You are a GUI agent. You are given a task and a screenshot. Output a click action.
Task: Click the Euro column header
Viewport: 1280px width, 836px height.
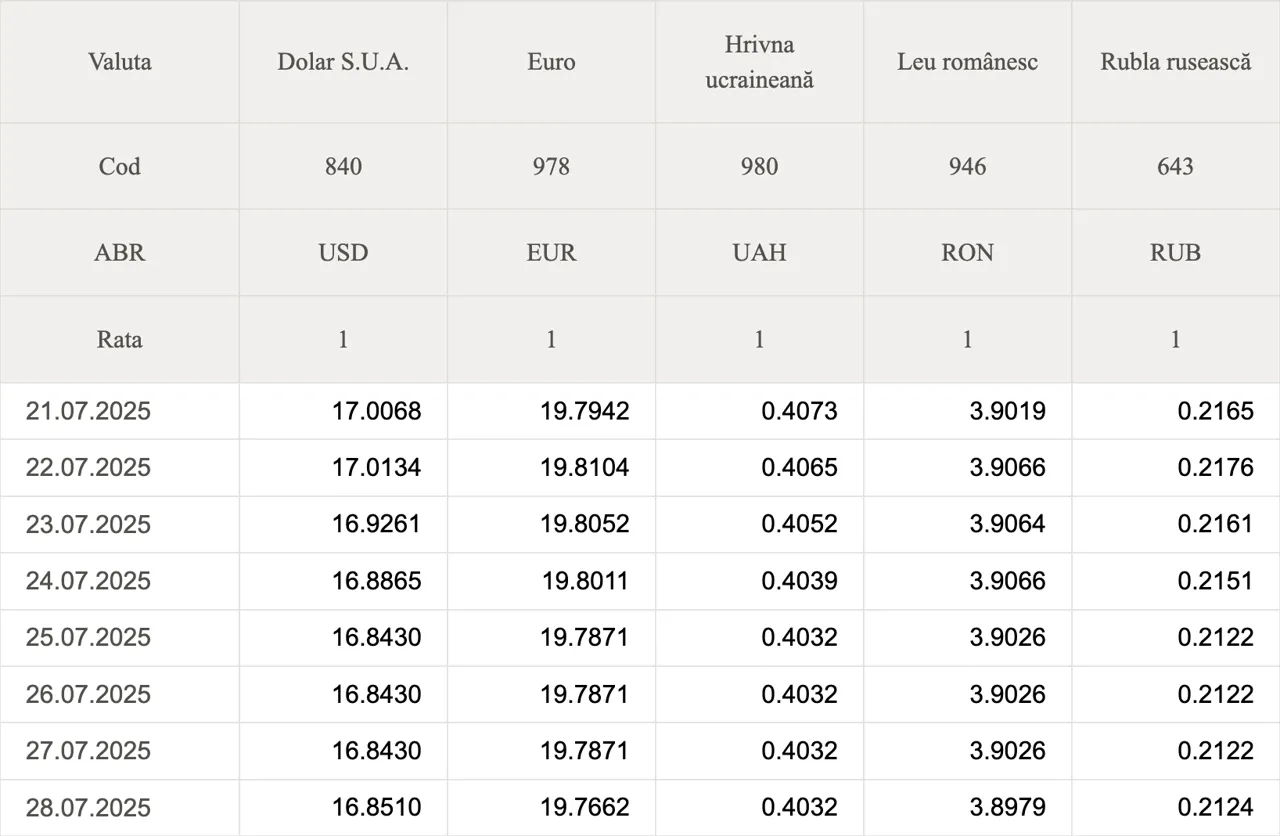[551, 62]
